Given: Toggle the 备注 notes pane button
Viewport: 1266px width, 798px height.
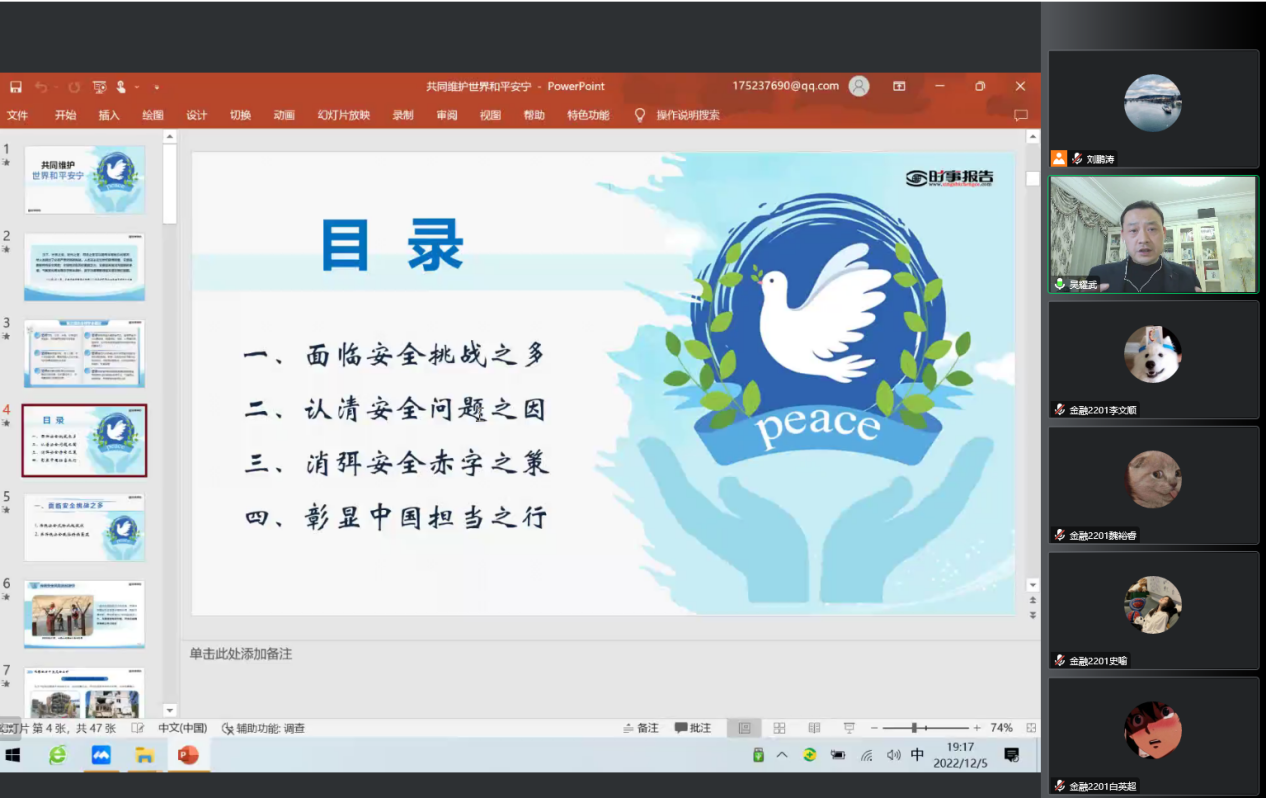Looking at the screenshot, I should pyautogui.click(x=640, y=728).
